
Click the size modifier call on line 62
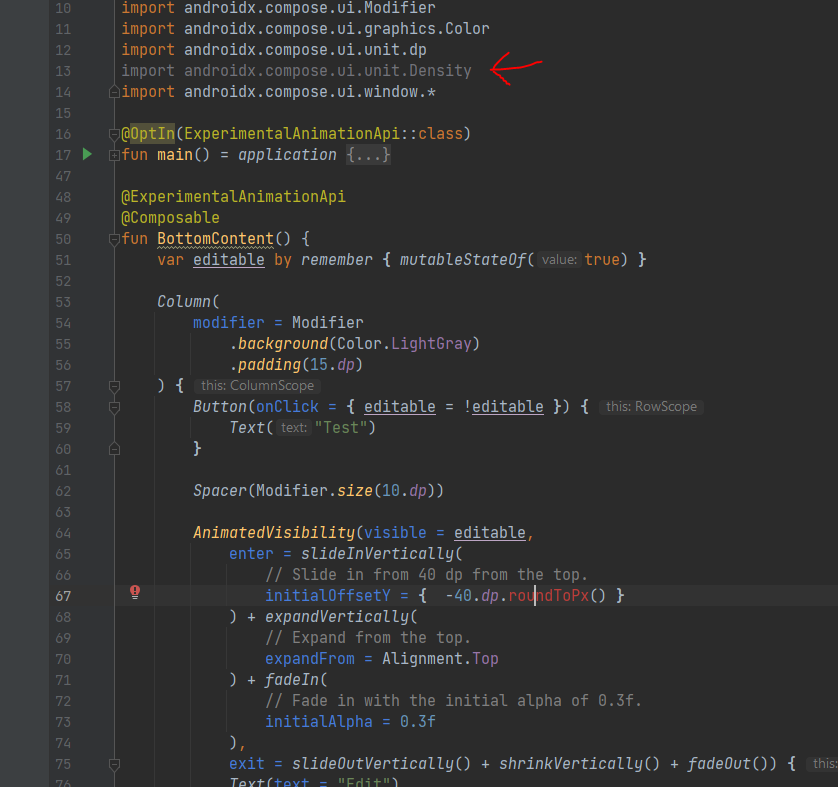coord(355,490)
